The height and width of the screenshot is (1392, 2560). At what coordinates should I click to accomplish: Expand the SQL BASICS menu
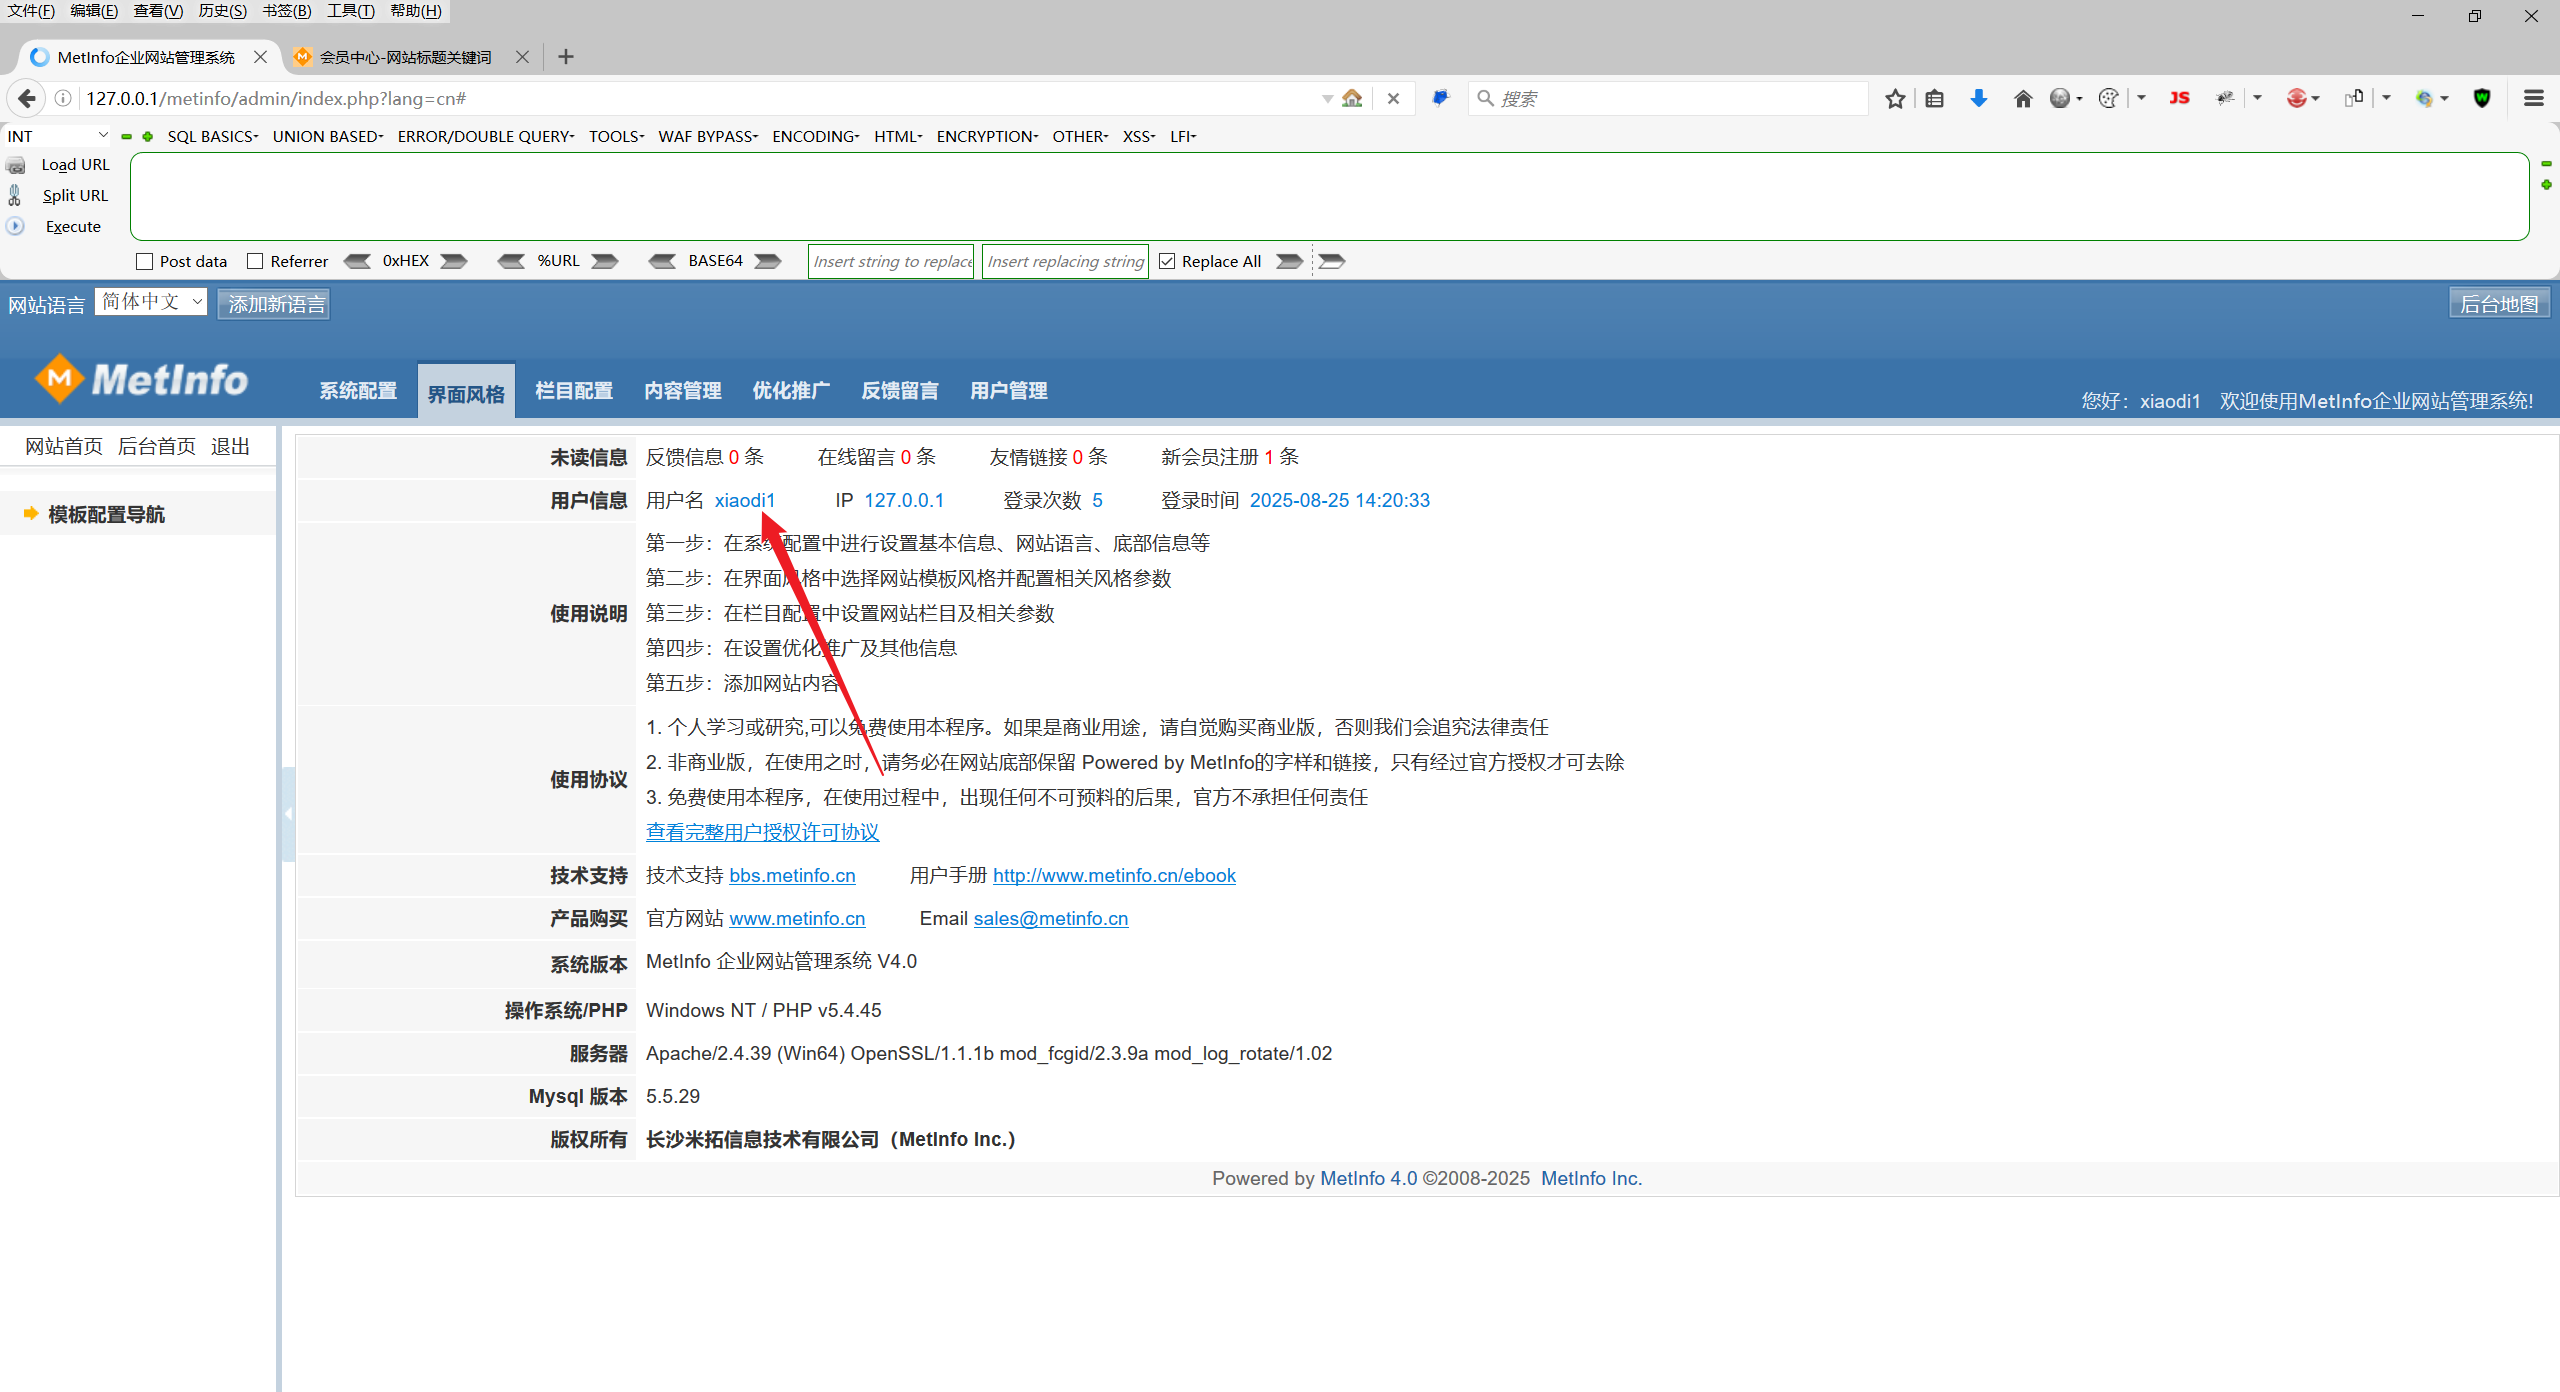pos(212,136)
